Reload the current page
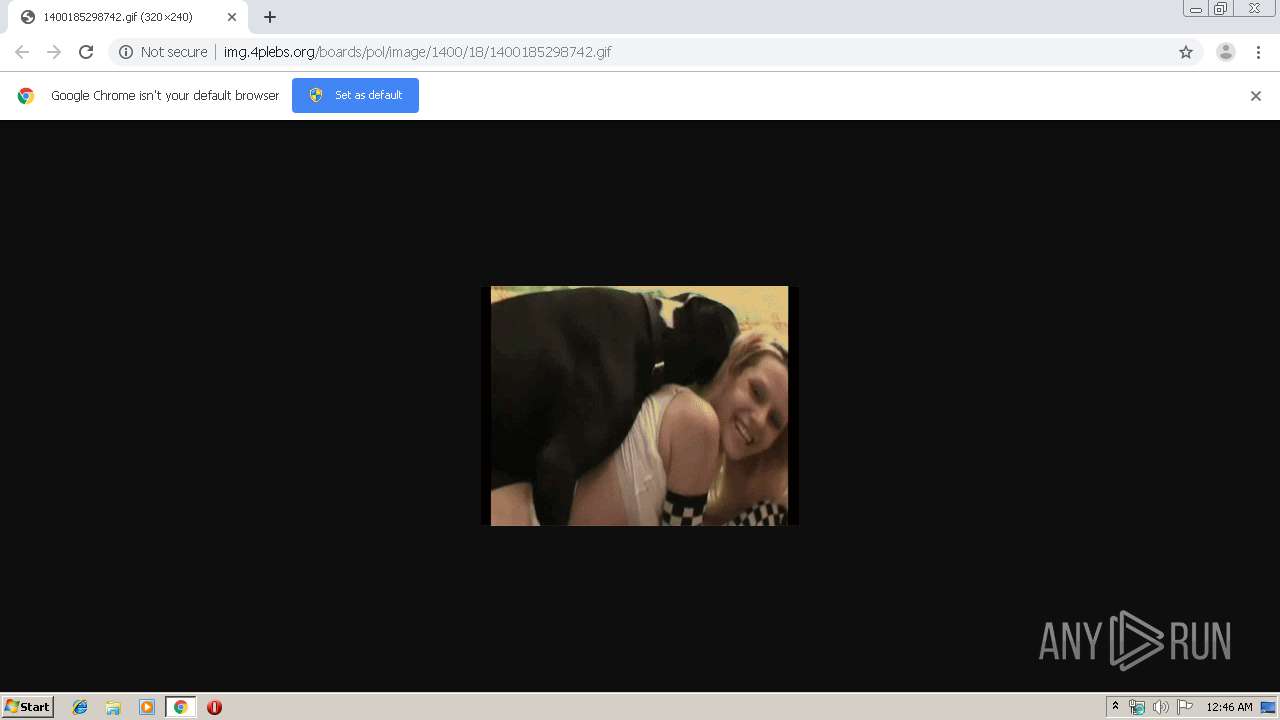Screen dimensions: 1280x720 click(x=86, y=52)
